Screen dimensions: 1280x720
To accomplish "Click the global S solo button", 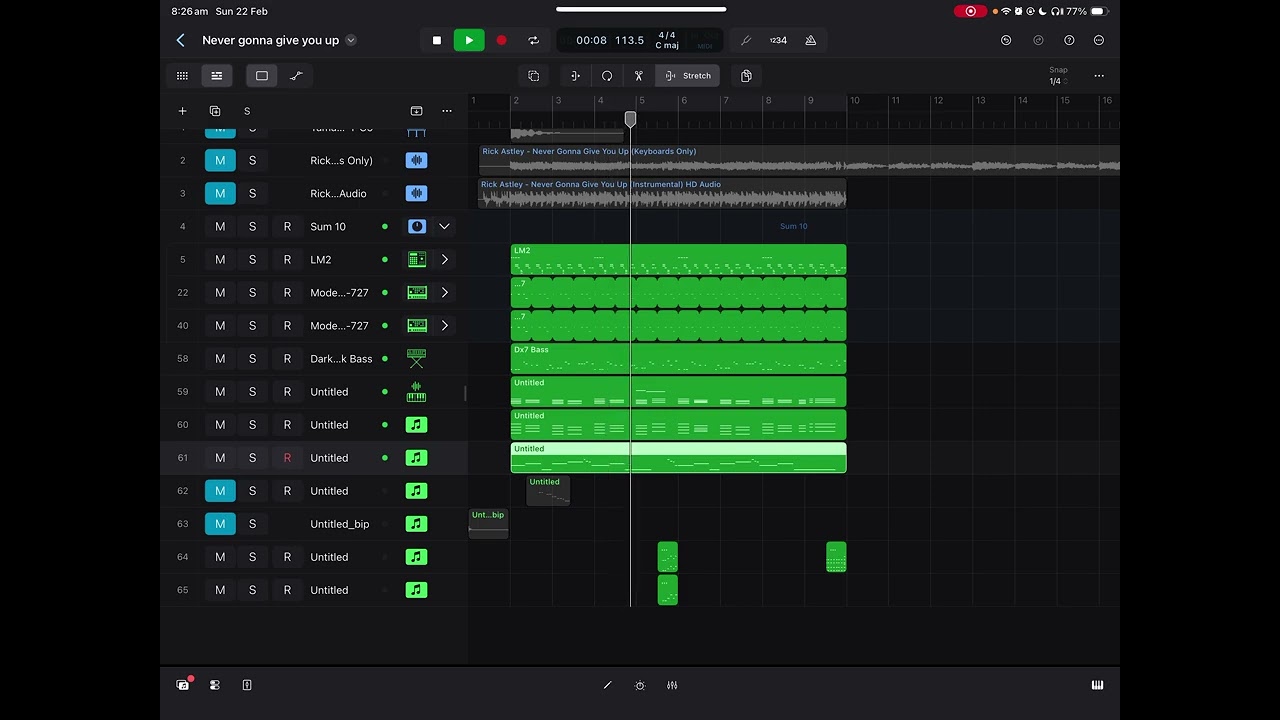I will tap(247, 111).
